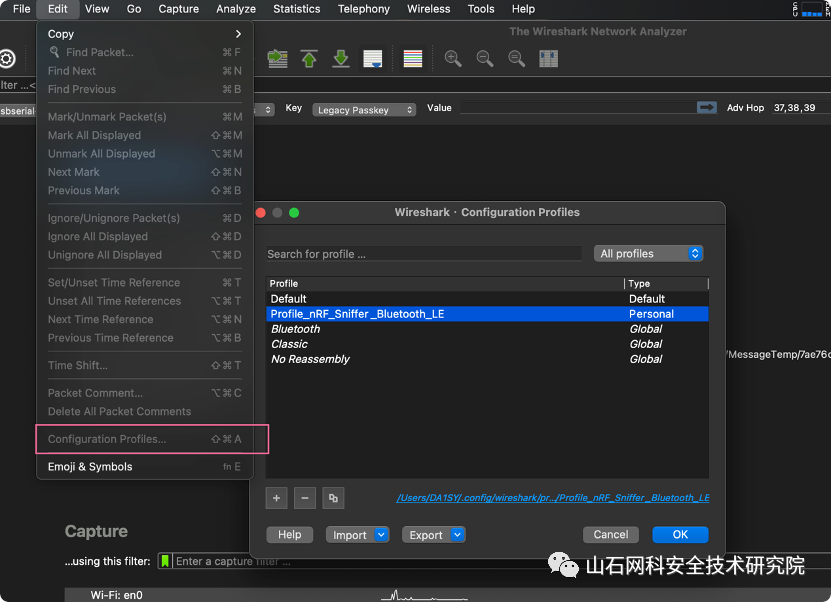Select the Classic global profile
The width and height of the screenshot is (832, 602).
click(487, 344)
